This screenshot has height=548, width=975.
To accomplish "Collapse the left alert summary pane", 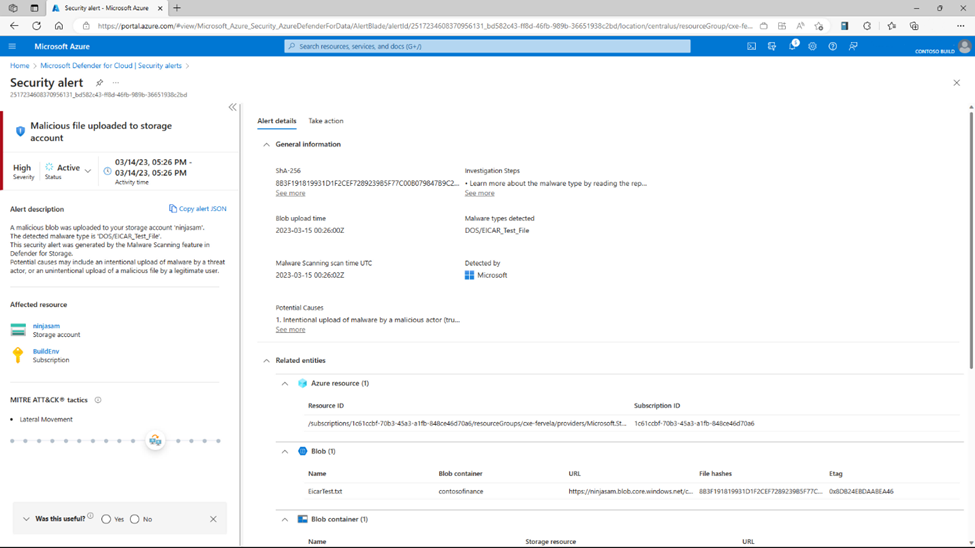I will [232, 107].
